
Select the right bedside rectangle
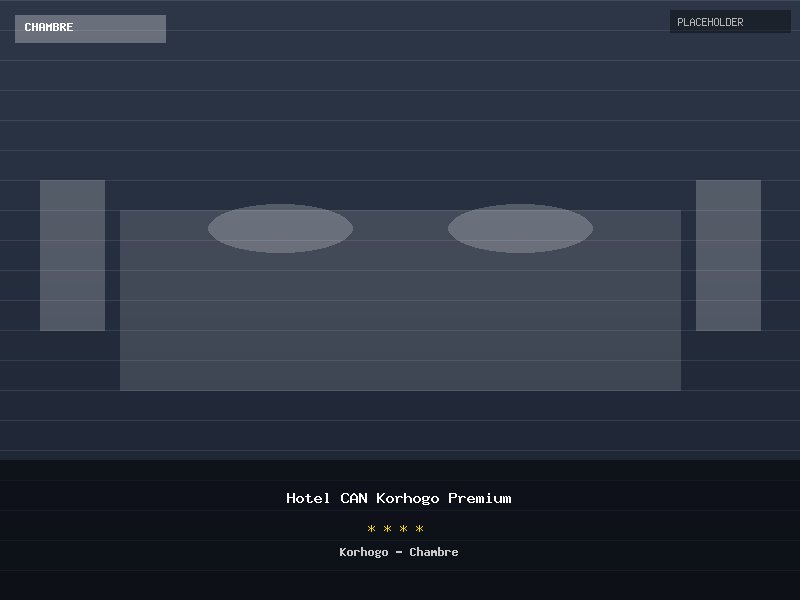(x=728, y=255)
